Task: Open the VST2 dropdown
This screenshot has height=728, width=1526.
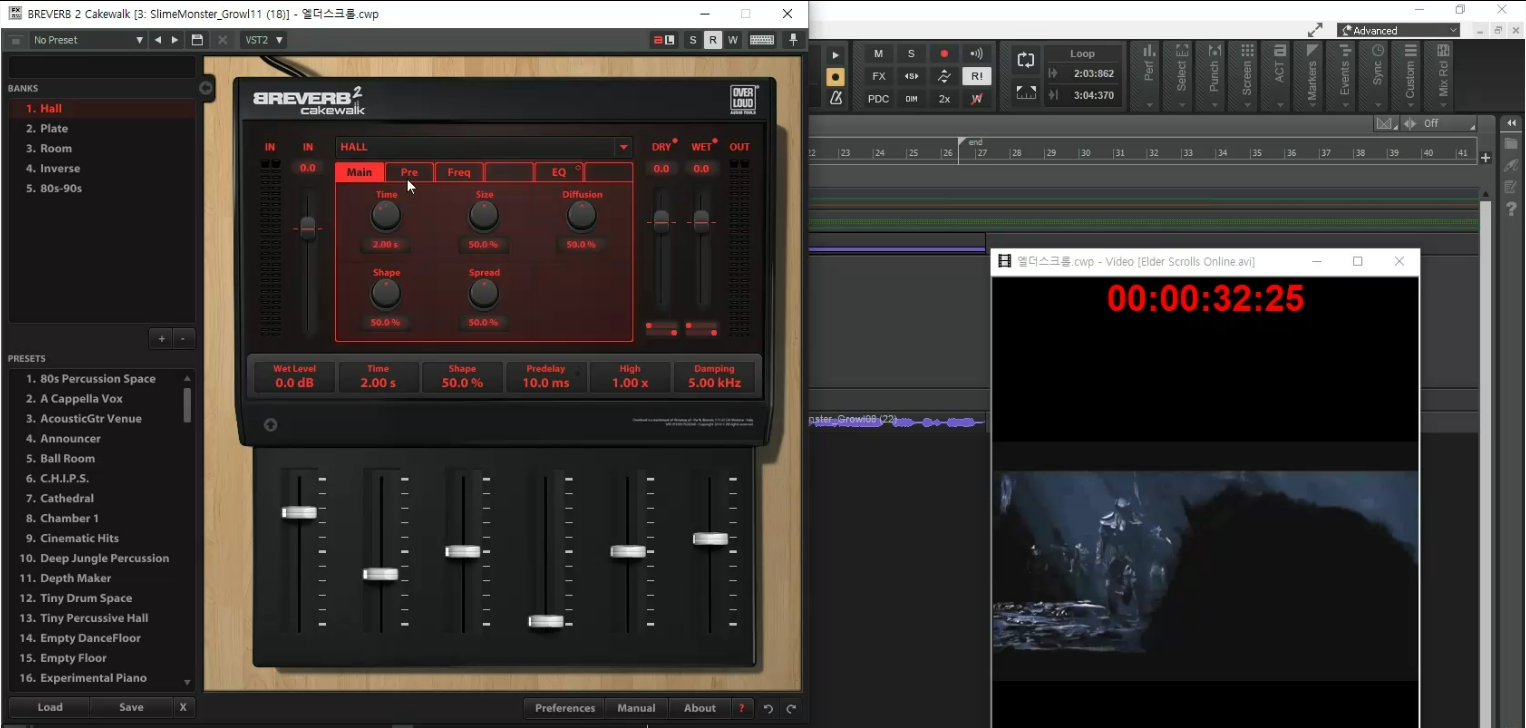Action: pyautogui.click(x=264, y=40)
